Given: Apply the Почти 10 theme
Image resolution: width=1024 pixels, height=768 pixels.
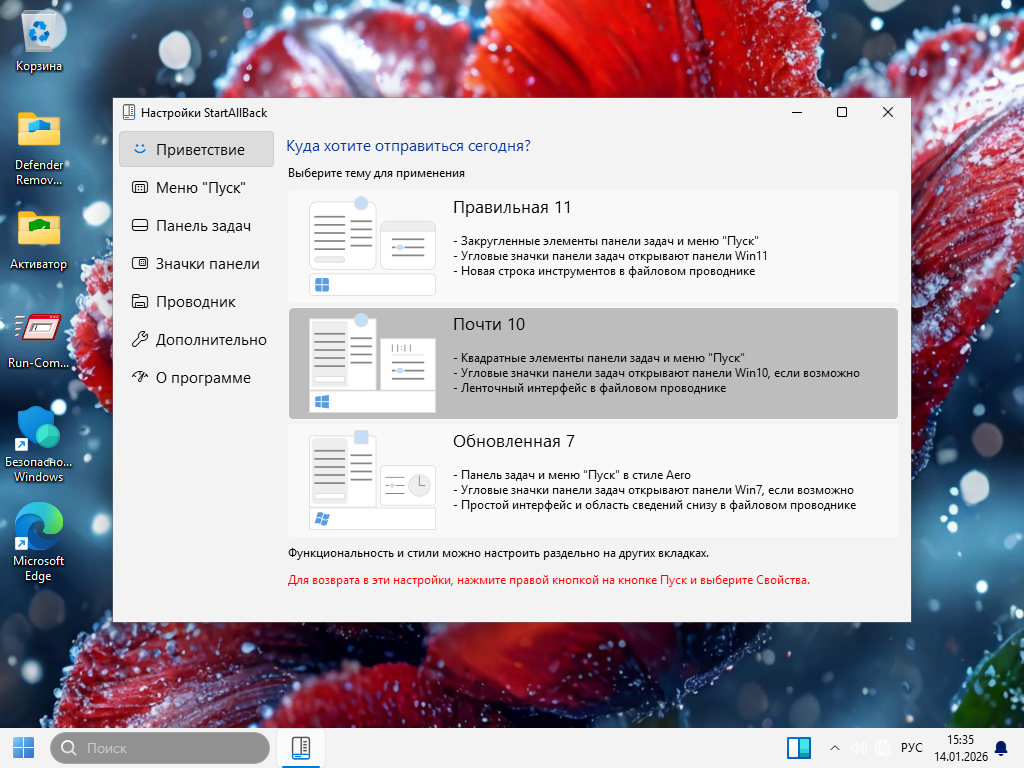Looking at the screenshot, I should 593,363.
